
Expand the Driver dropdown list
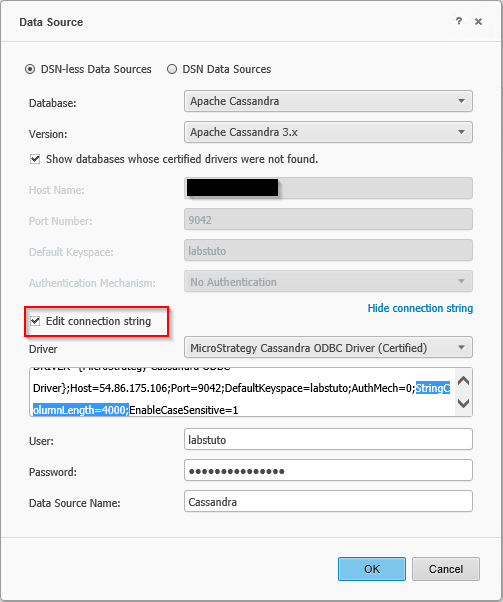pyautogui.click(x=328, y=347)
